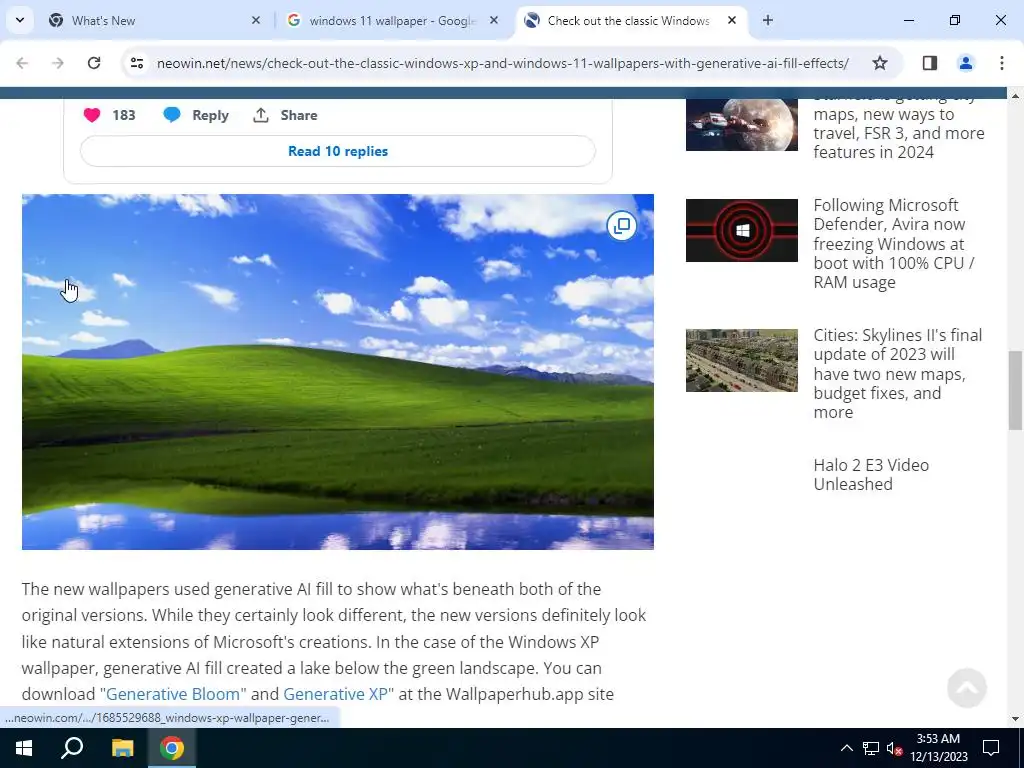
Task: Click the browser reload button
Action: (94, 63)
